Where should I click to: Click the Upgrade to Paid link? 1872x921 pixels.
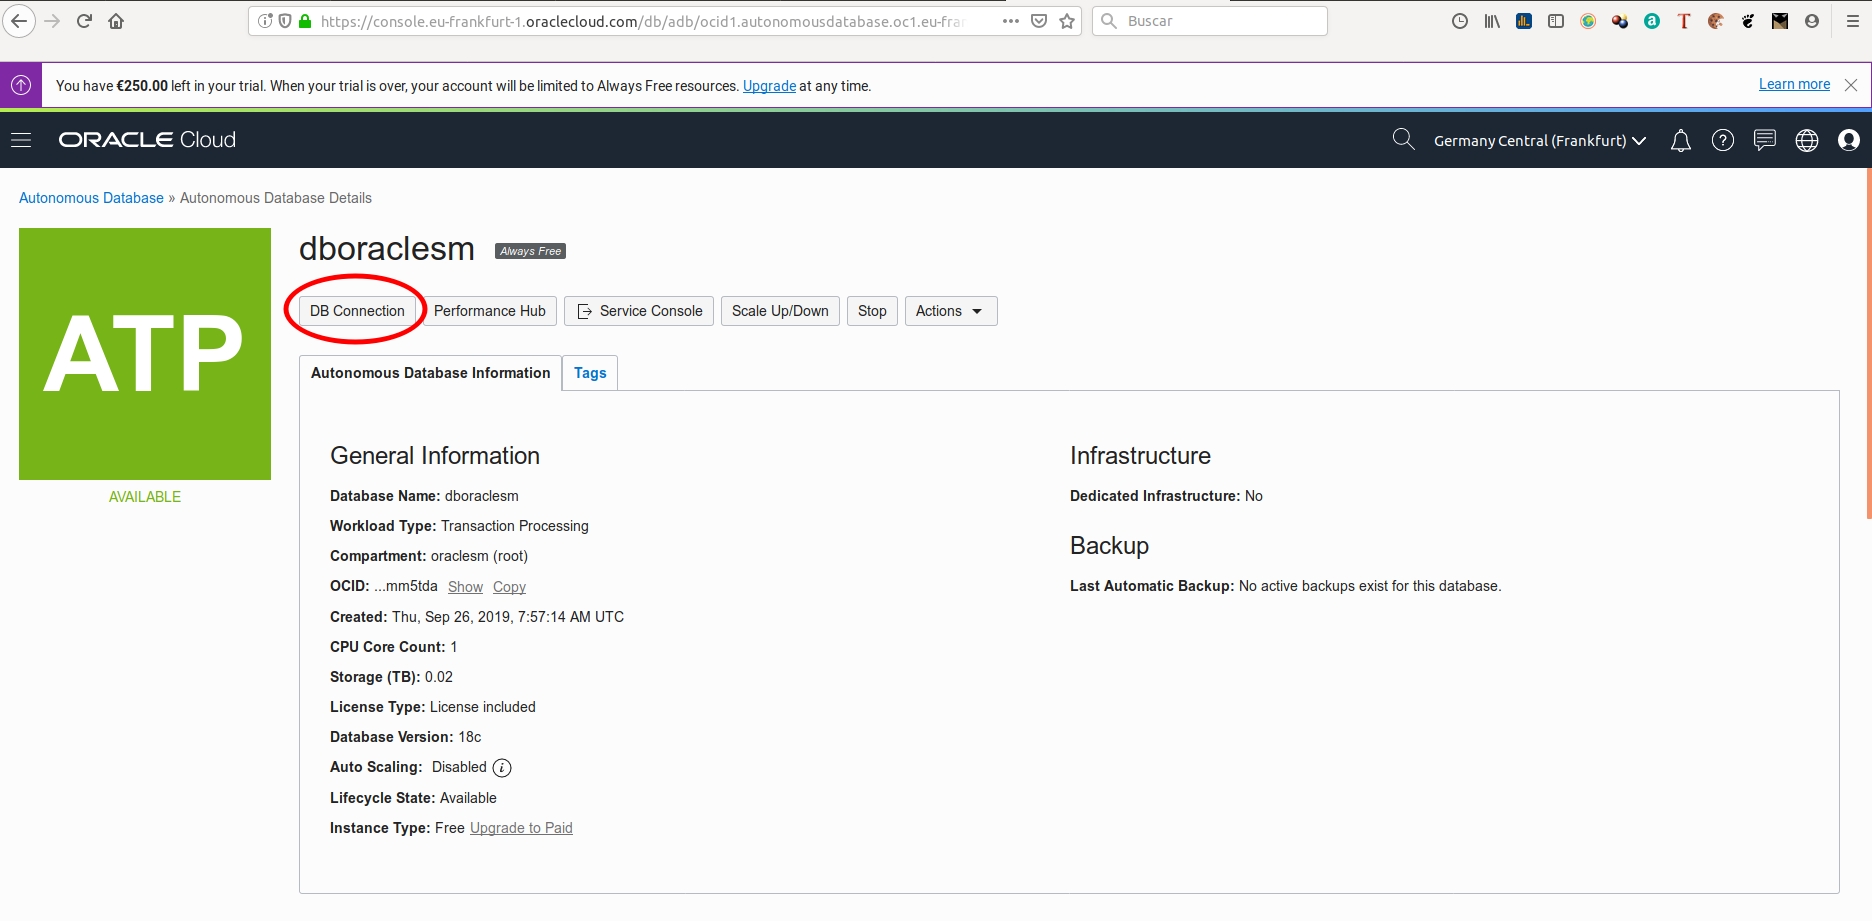[521, 828]
